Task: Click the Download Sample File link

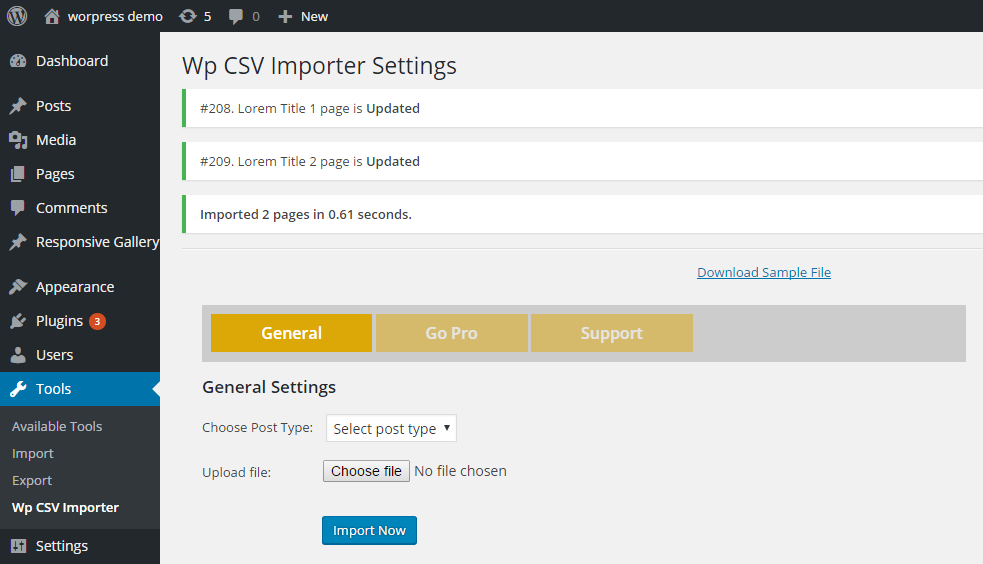Action: pyautogui.click(x=764, y=273)
